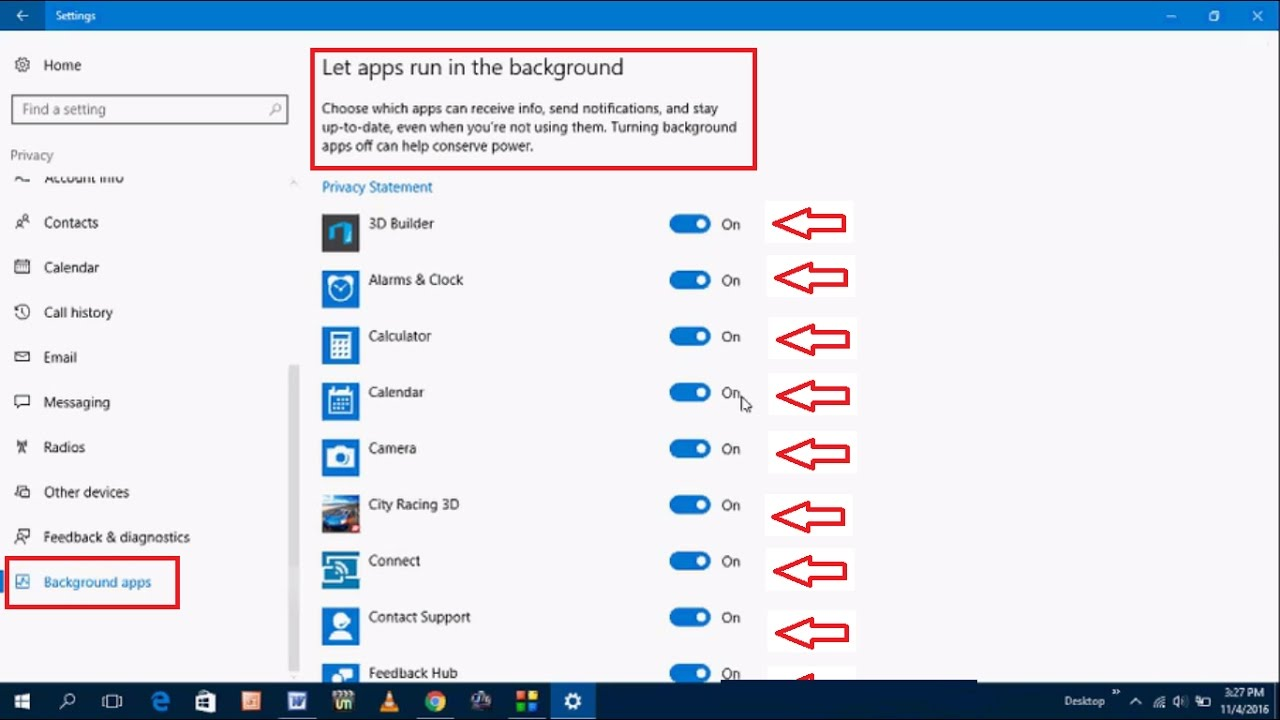
Task: Click the Desktop toolbar label on the taskbar
Action: tap(1084, 701)
